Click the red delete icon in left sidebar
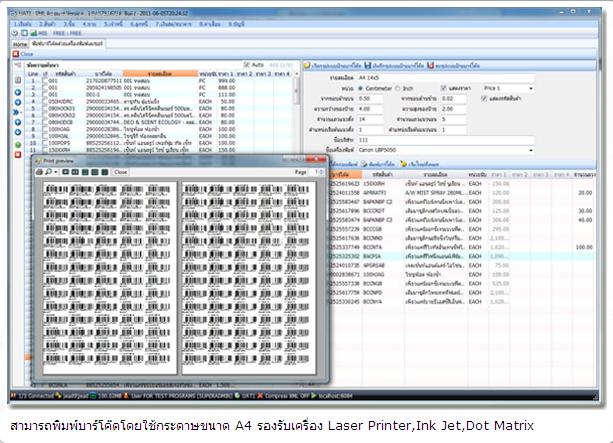 [x=17, y=156]
